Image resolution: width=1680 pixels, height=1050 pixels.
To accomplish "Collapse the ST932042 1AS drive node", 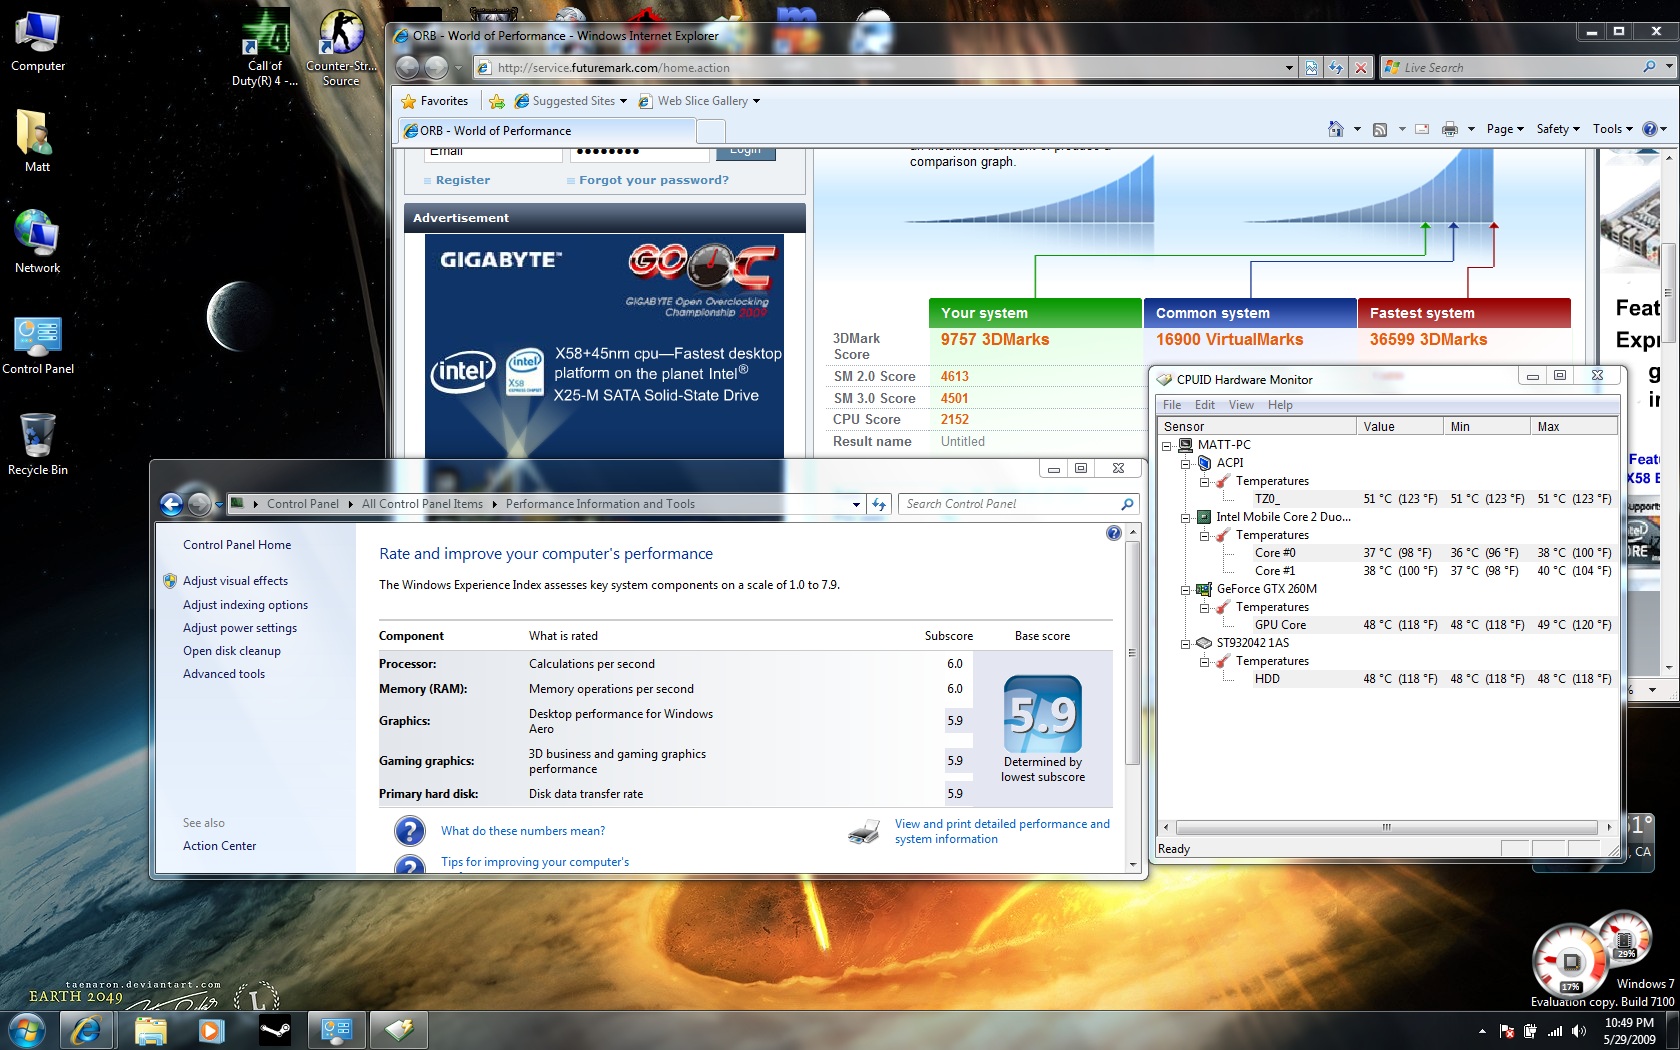I will [x=1185, y=644].
